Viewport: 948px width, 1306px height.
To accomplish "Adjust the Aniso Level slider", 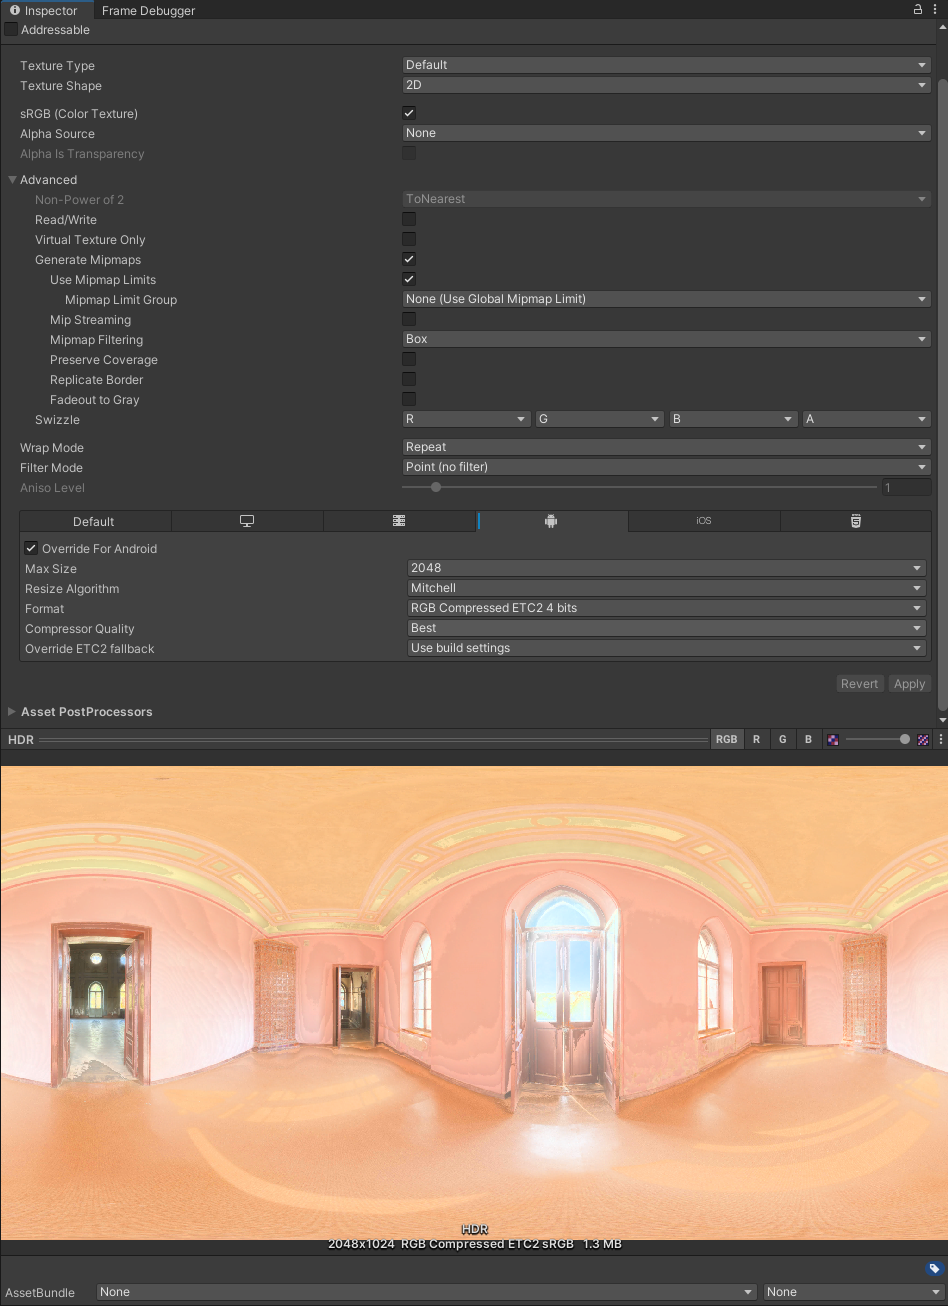I will click(x=435, y=487).
